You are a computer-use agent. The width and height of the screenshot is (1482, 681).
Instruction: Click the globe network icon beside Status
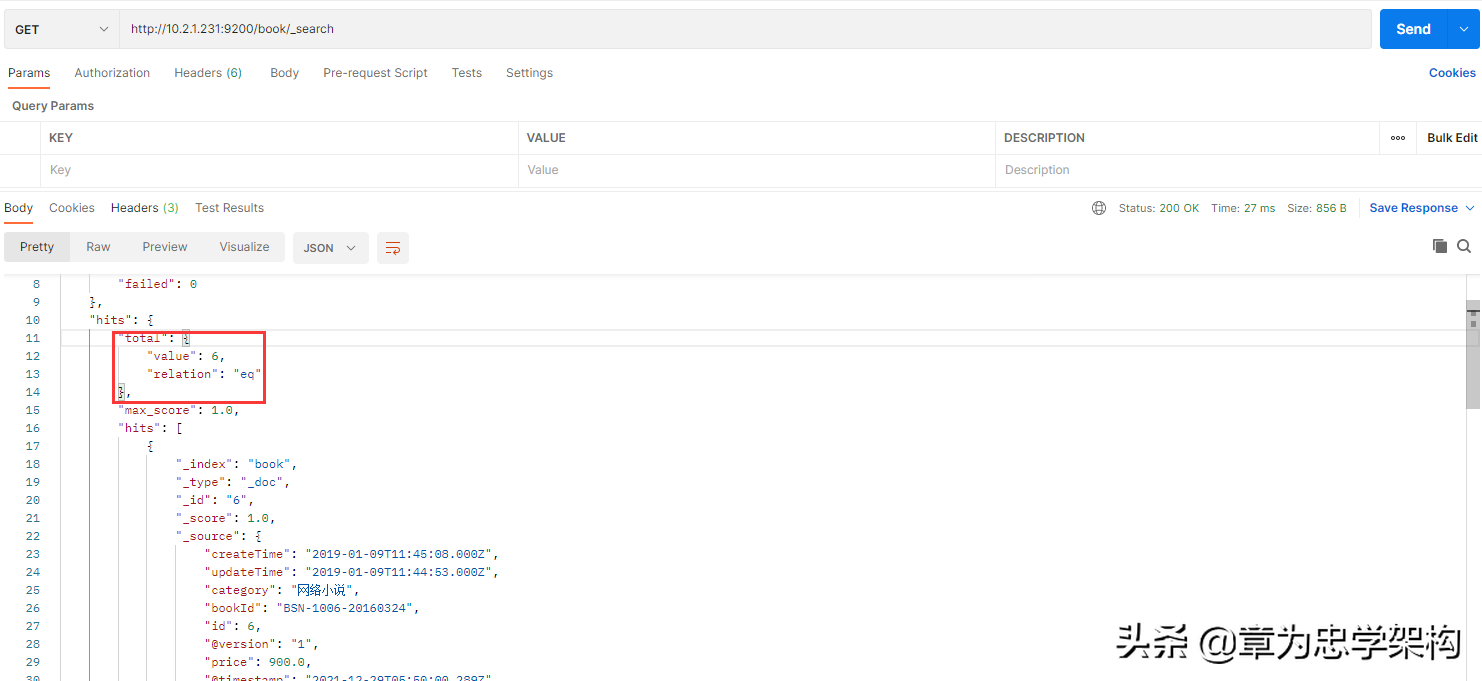(x=1099, y=208)
